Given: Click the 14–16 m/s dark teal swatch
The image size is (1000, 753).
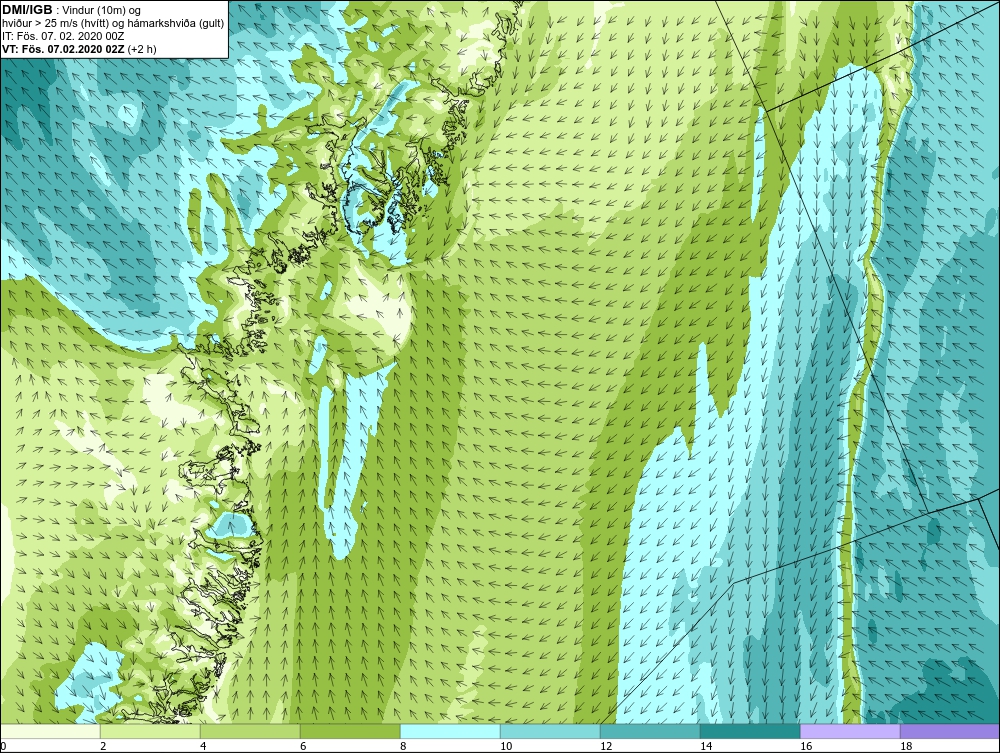Looking at the screenshot, I should [750, 731].
